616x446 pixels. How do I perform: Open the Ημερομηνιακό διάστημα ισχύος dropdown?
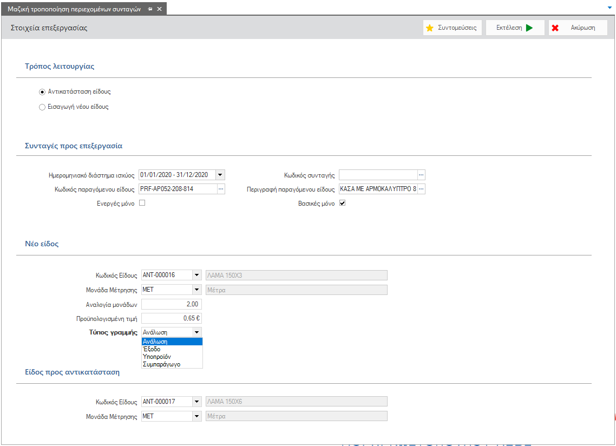click(220, 175)
